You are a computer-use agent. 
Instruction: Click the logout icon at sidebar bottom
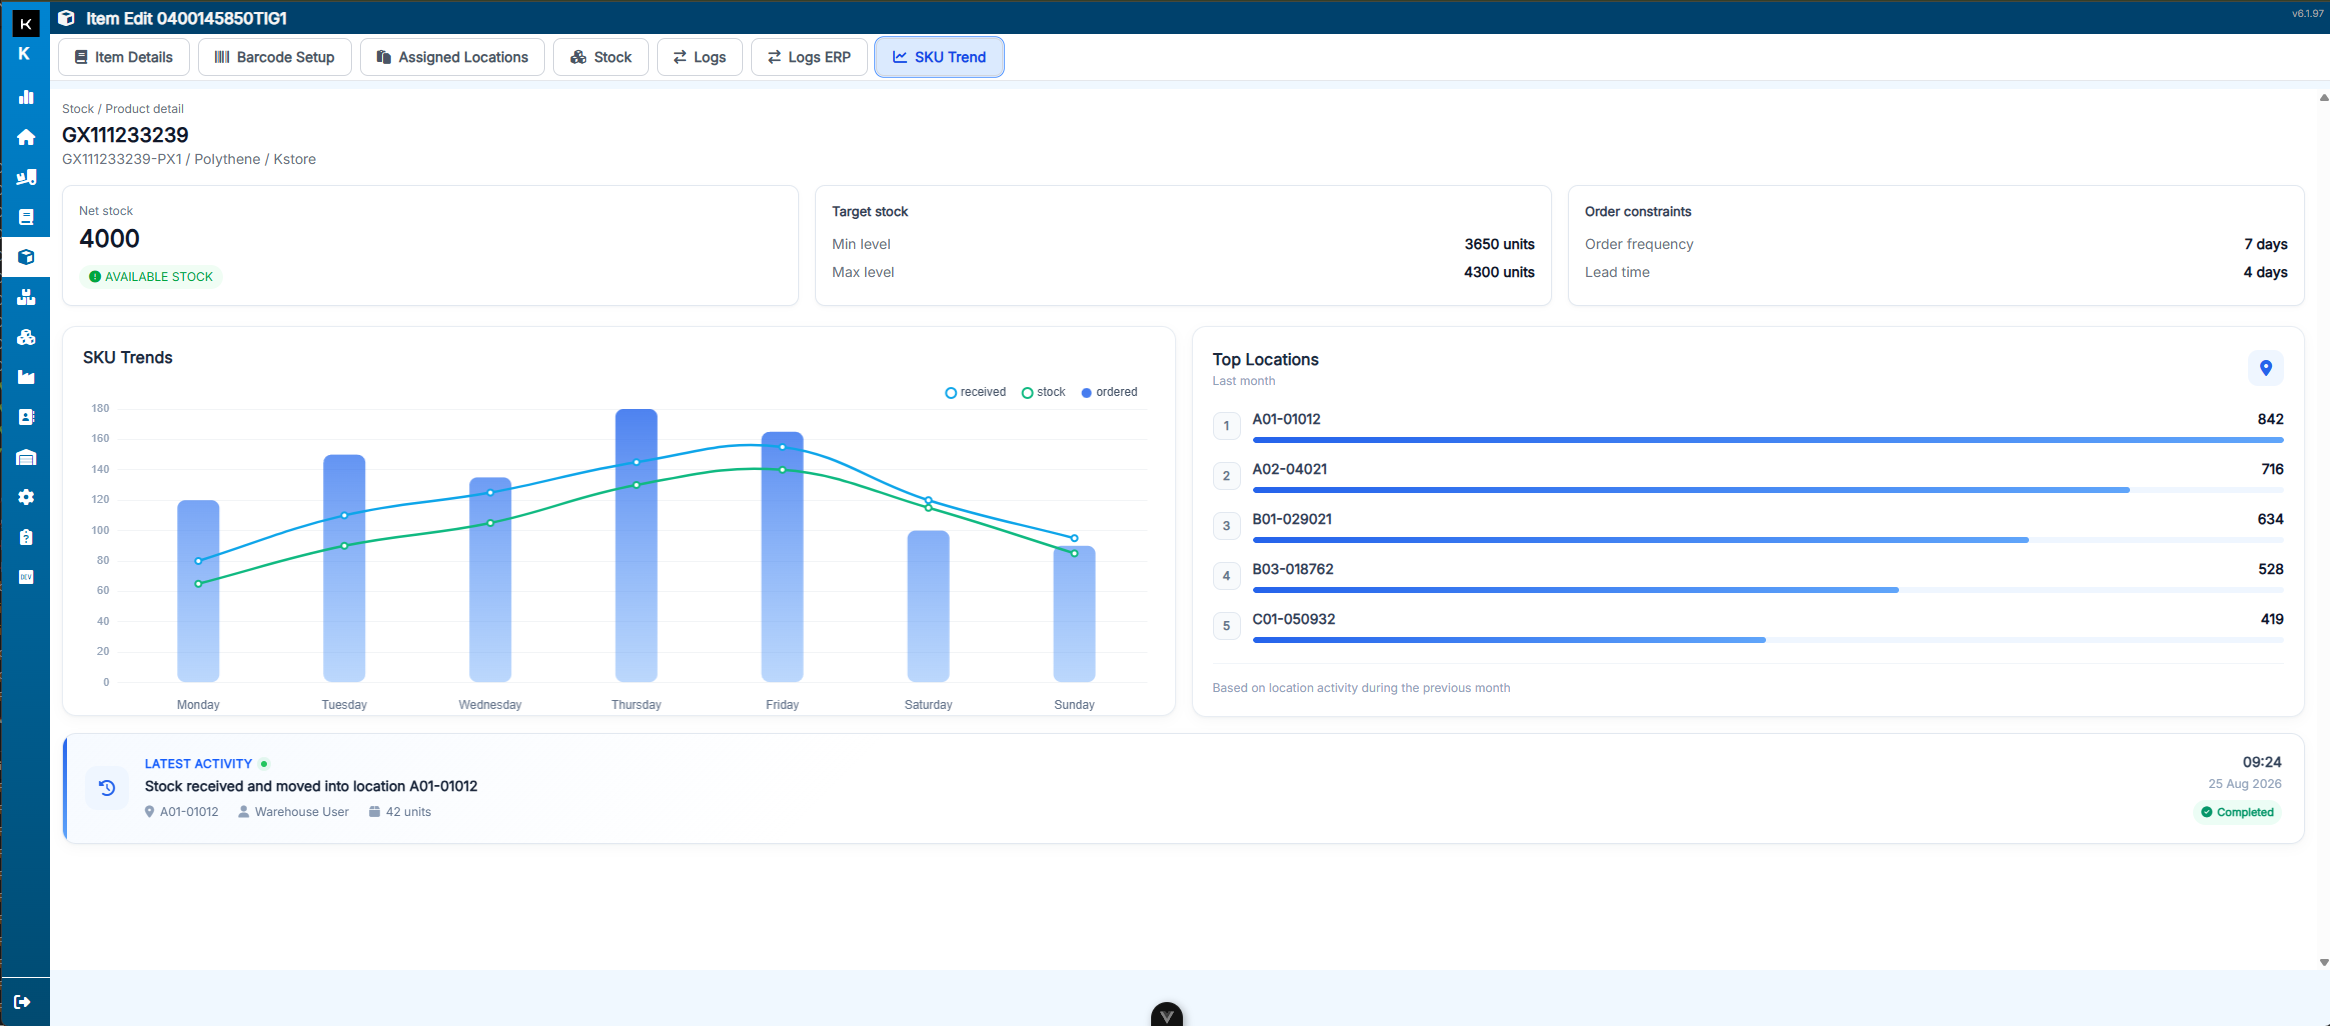tap(22, 1002)
